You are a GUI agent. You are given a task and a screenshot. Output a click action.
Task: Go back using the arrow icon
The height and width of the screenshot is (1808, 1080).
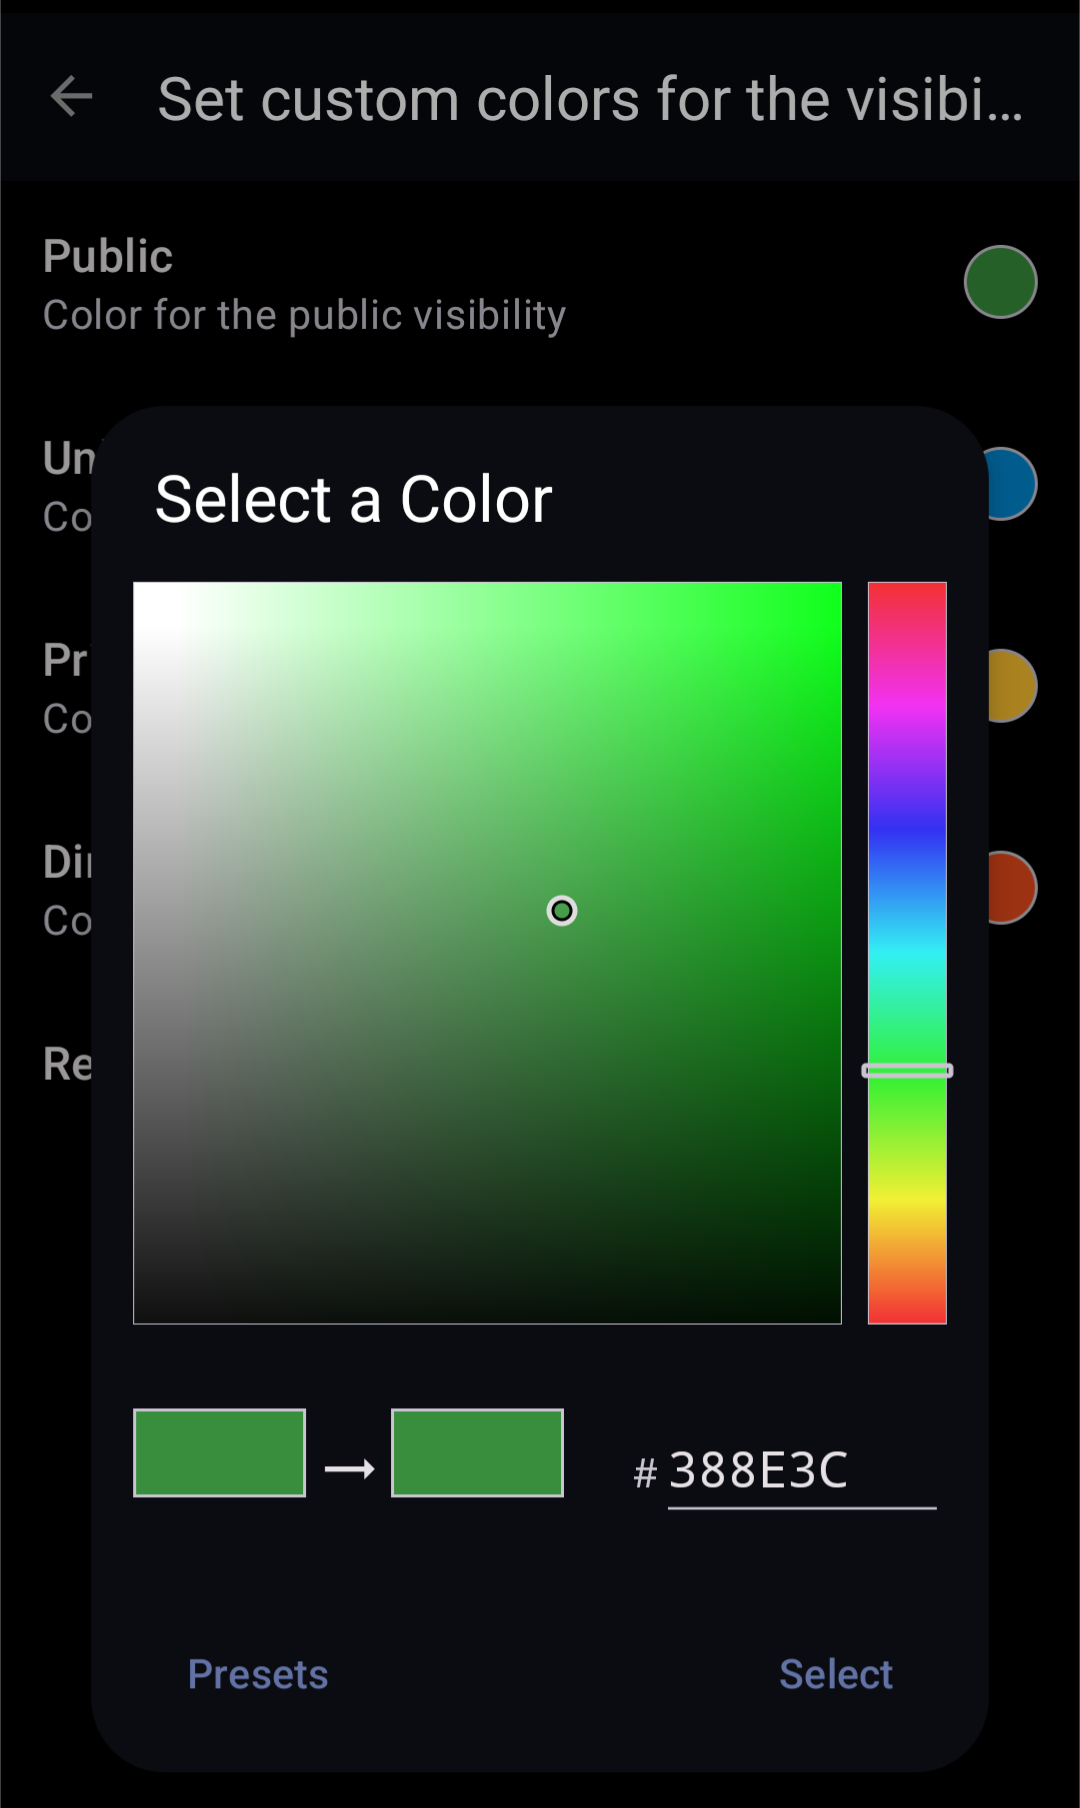[x=71, y=97]
